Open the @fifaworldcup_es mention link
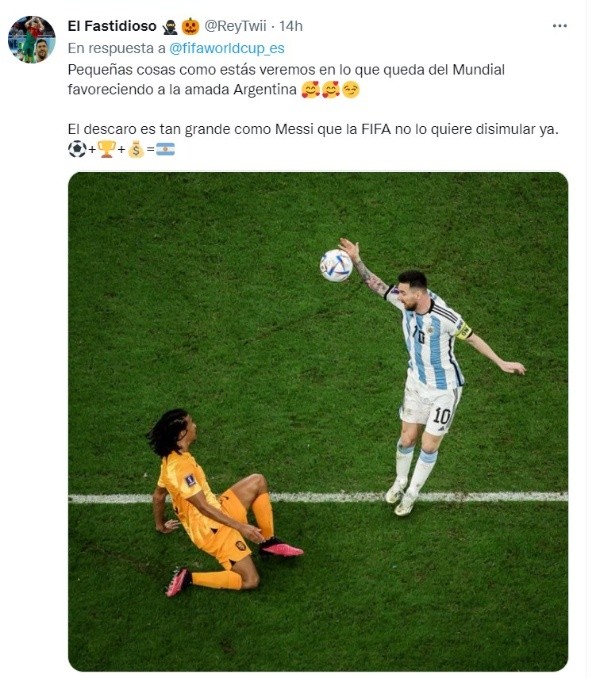Viewport: 600px width, 678px height. [227, 48]
